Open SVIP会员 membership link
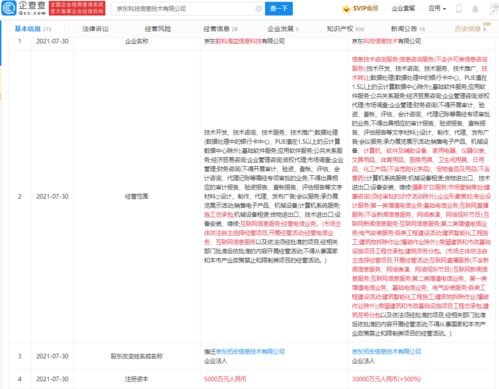The height and width of the screenshot is (389, 499). pos(365,8)
